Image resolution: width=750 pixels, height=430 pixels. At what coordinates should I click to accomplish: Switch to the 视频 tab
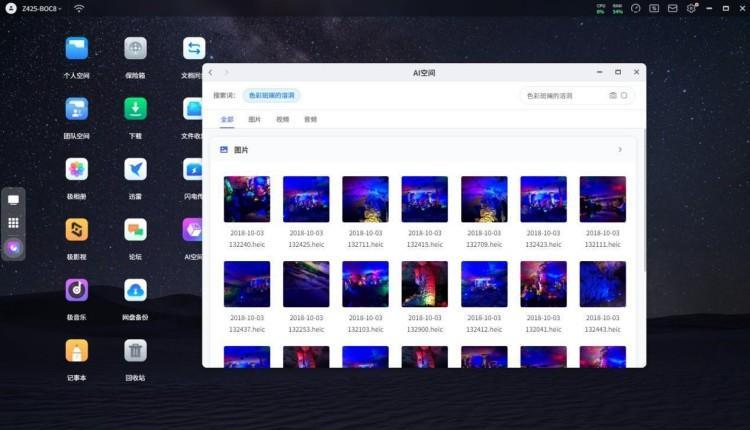pyautogui.click(x=282, y=119)
